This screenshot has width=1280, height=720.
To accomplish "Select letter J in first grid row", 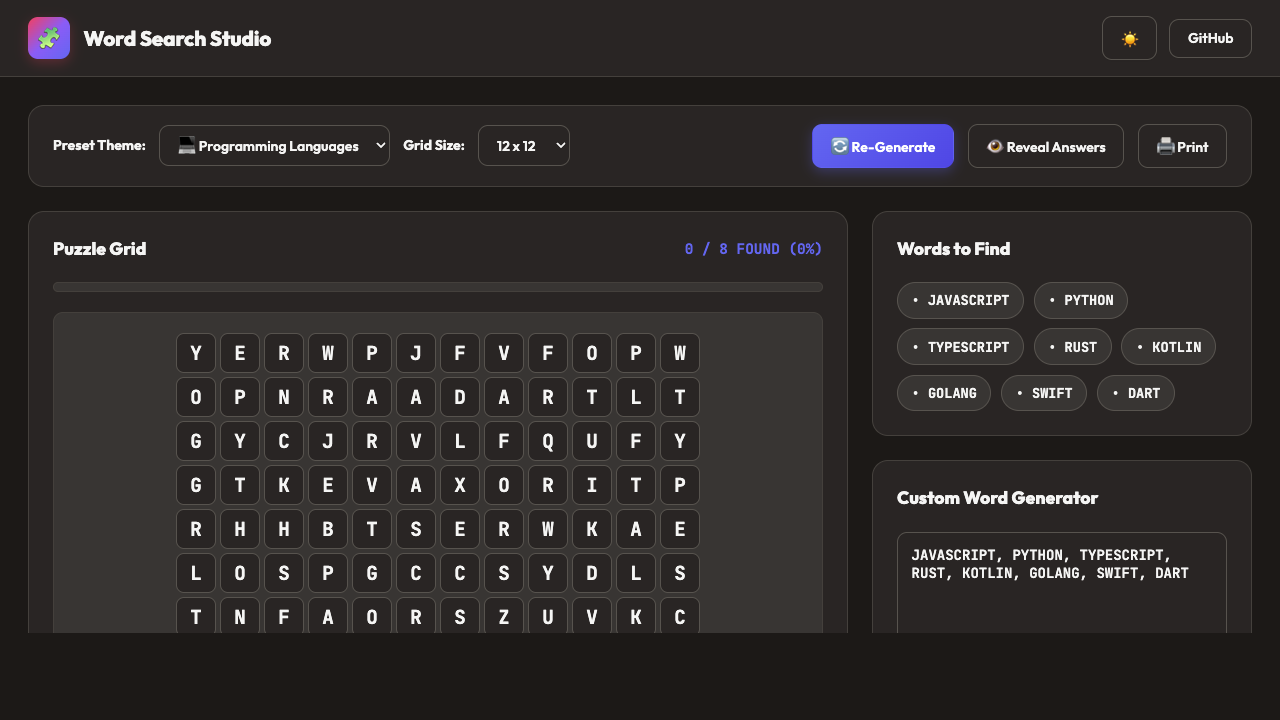I will coord(416,353).
